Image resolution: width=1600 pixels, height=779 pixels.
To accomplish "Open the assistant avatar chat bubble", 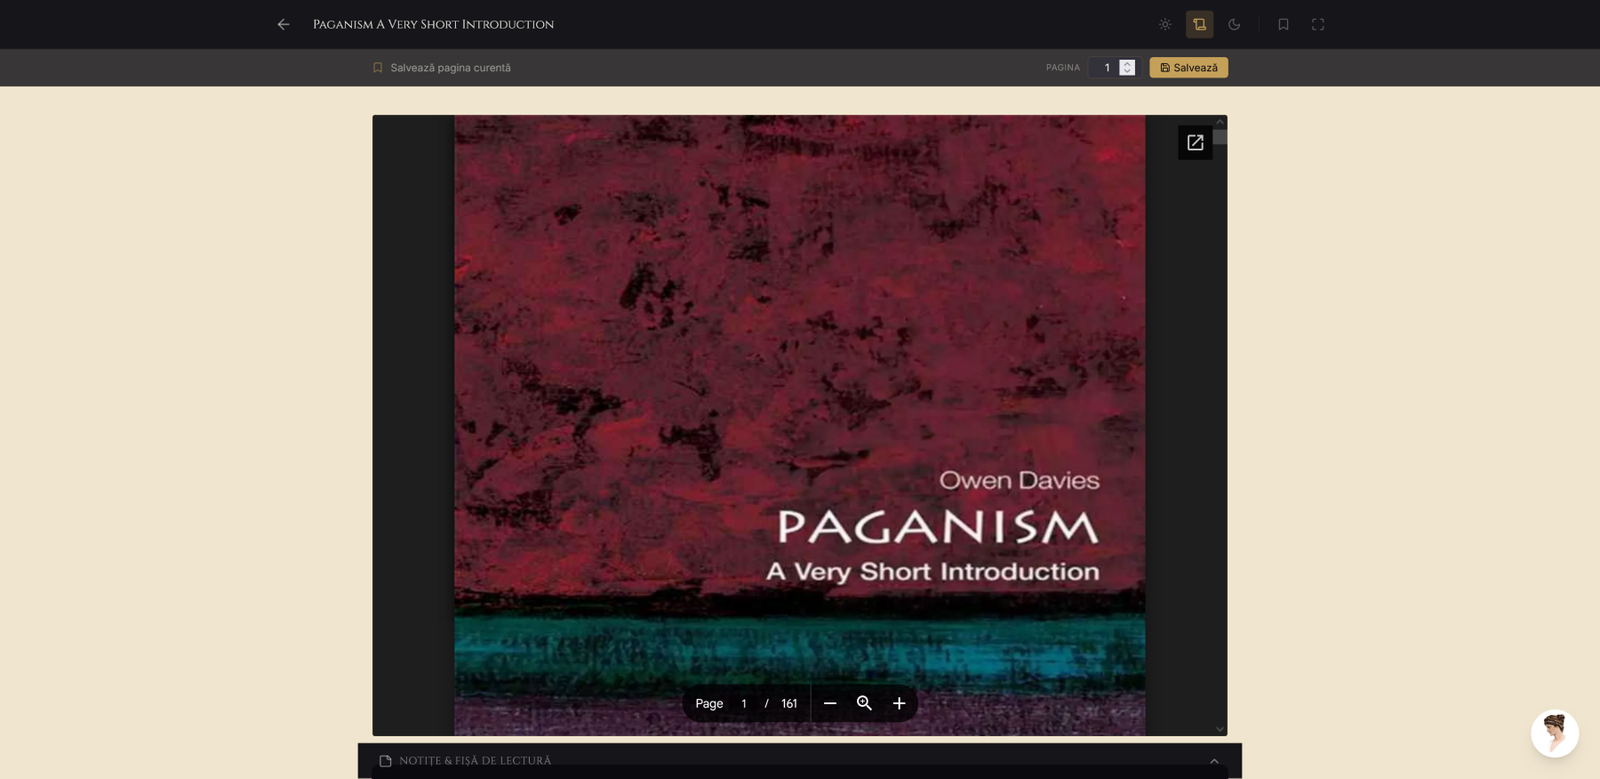I will (x=1554, y=734).
